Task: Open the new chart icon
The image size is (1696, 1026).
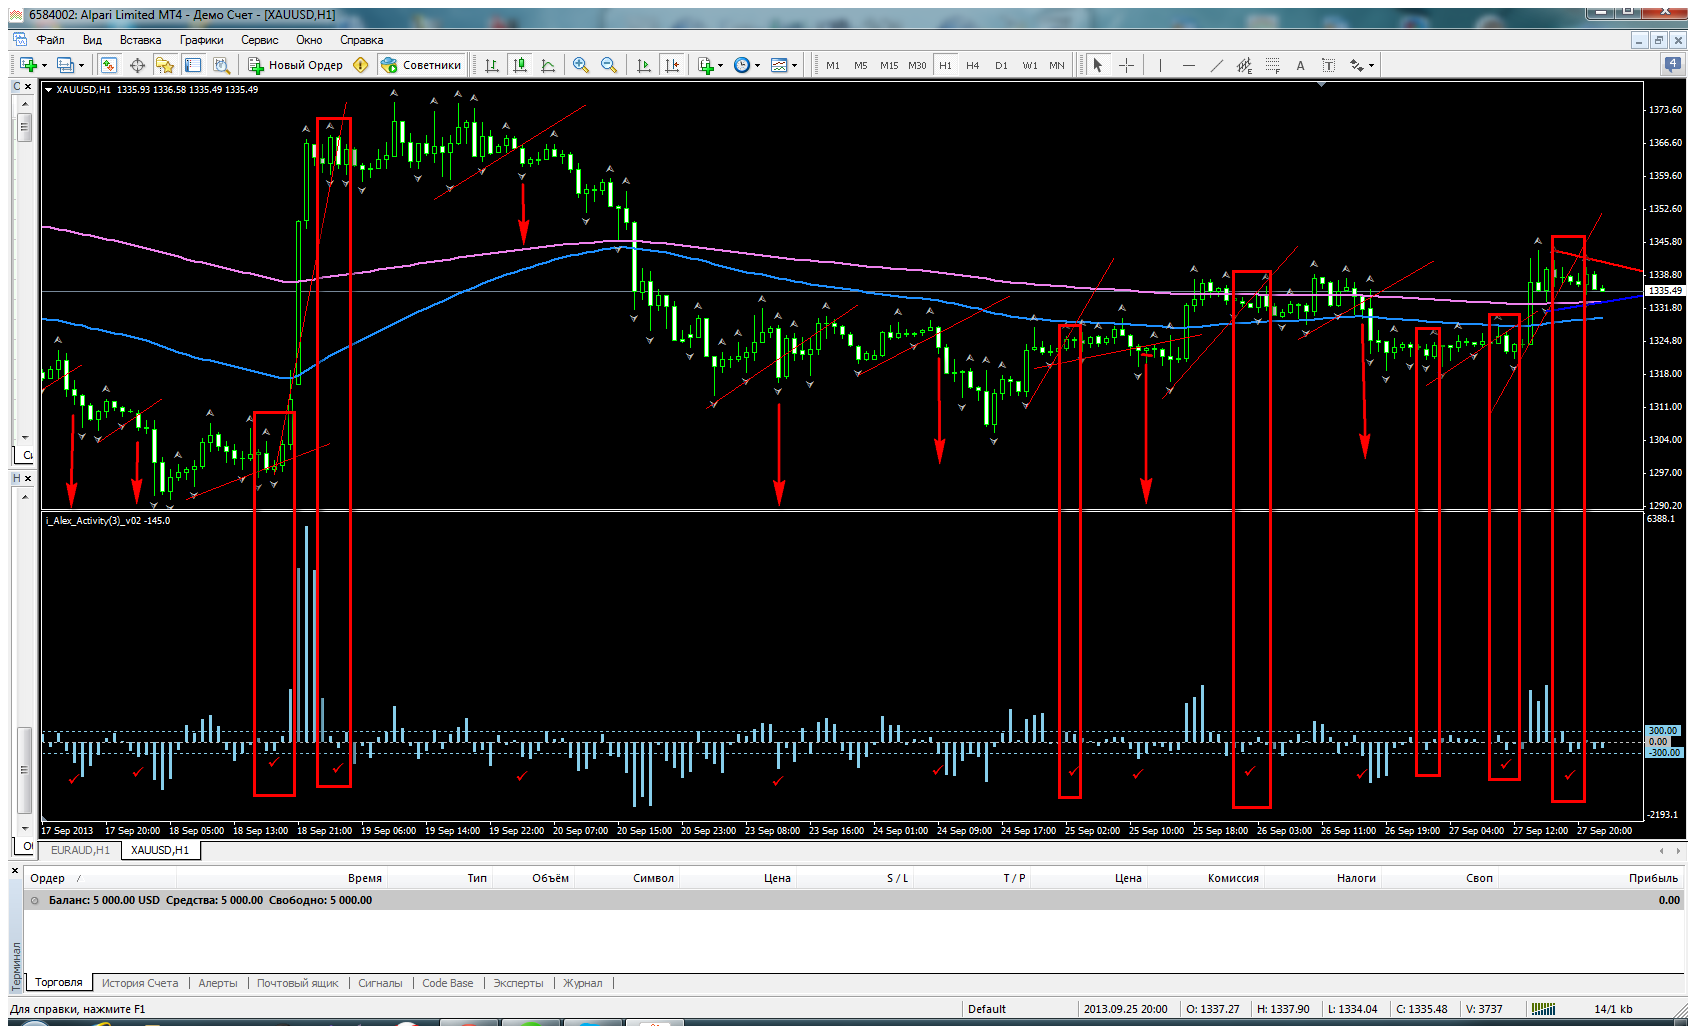Action: point(28,65)
